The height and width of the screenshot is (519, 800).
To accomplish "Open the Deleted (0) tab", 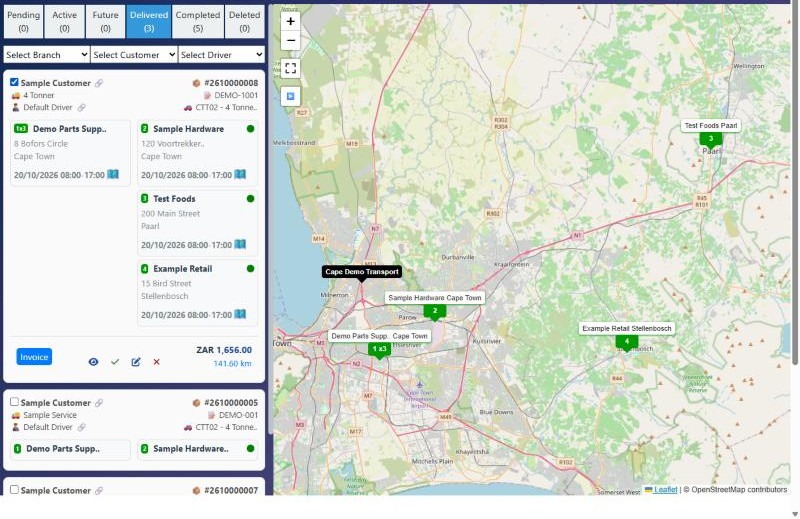I will coord(244,21).
